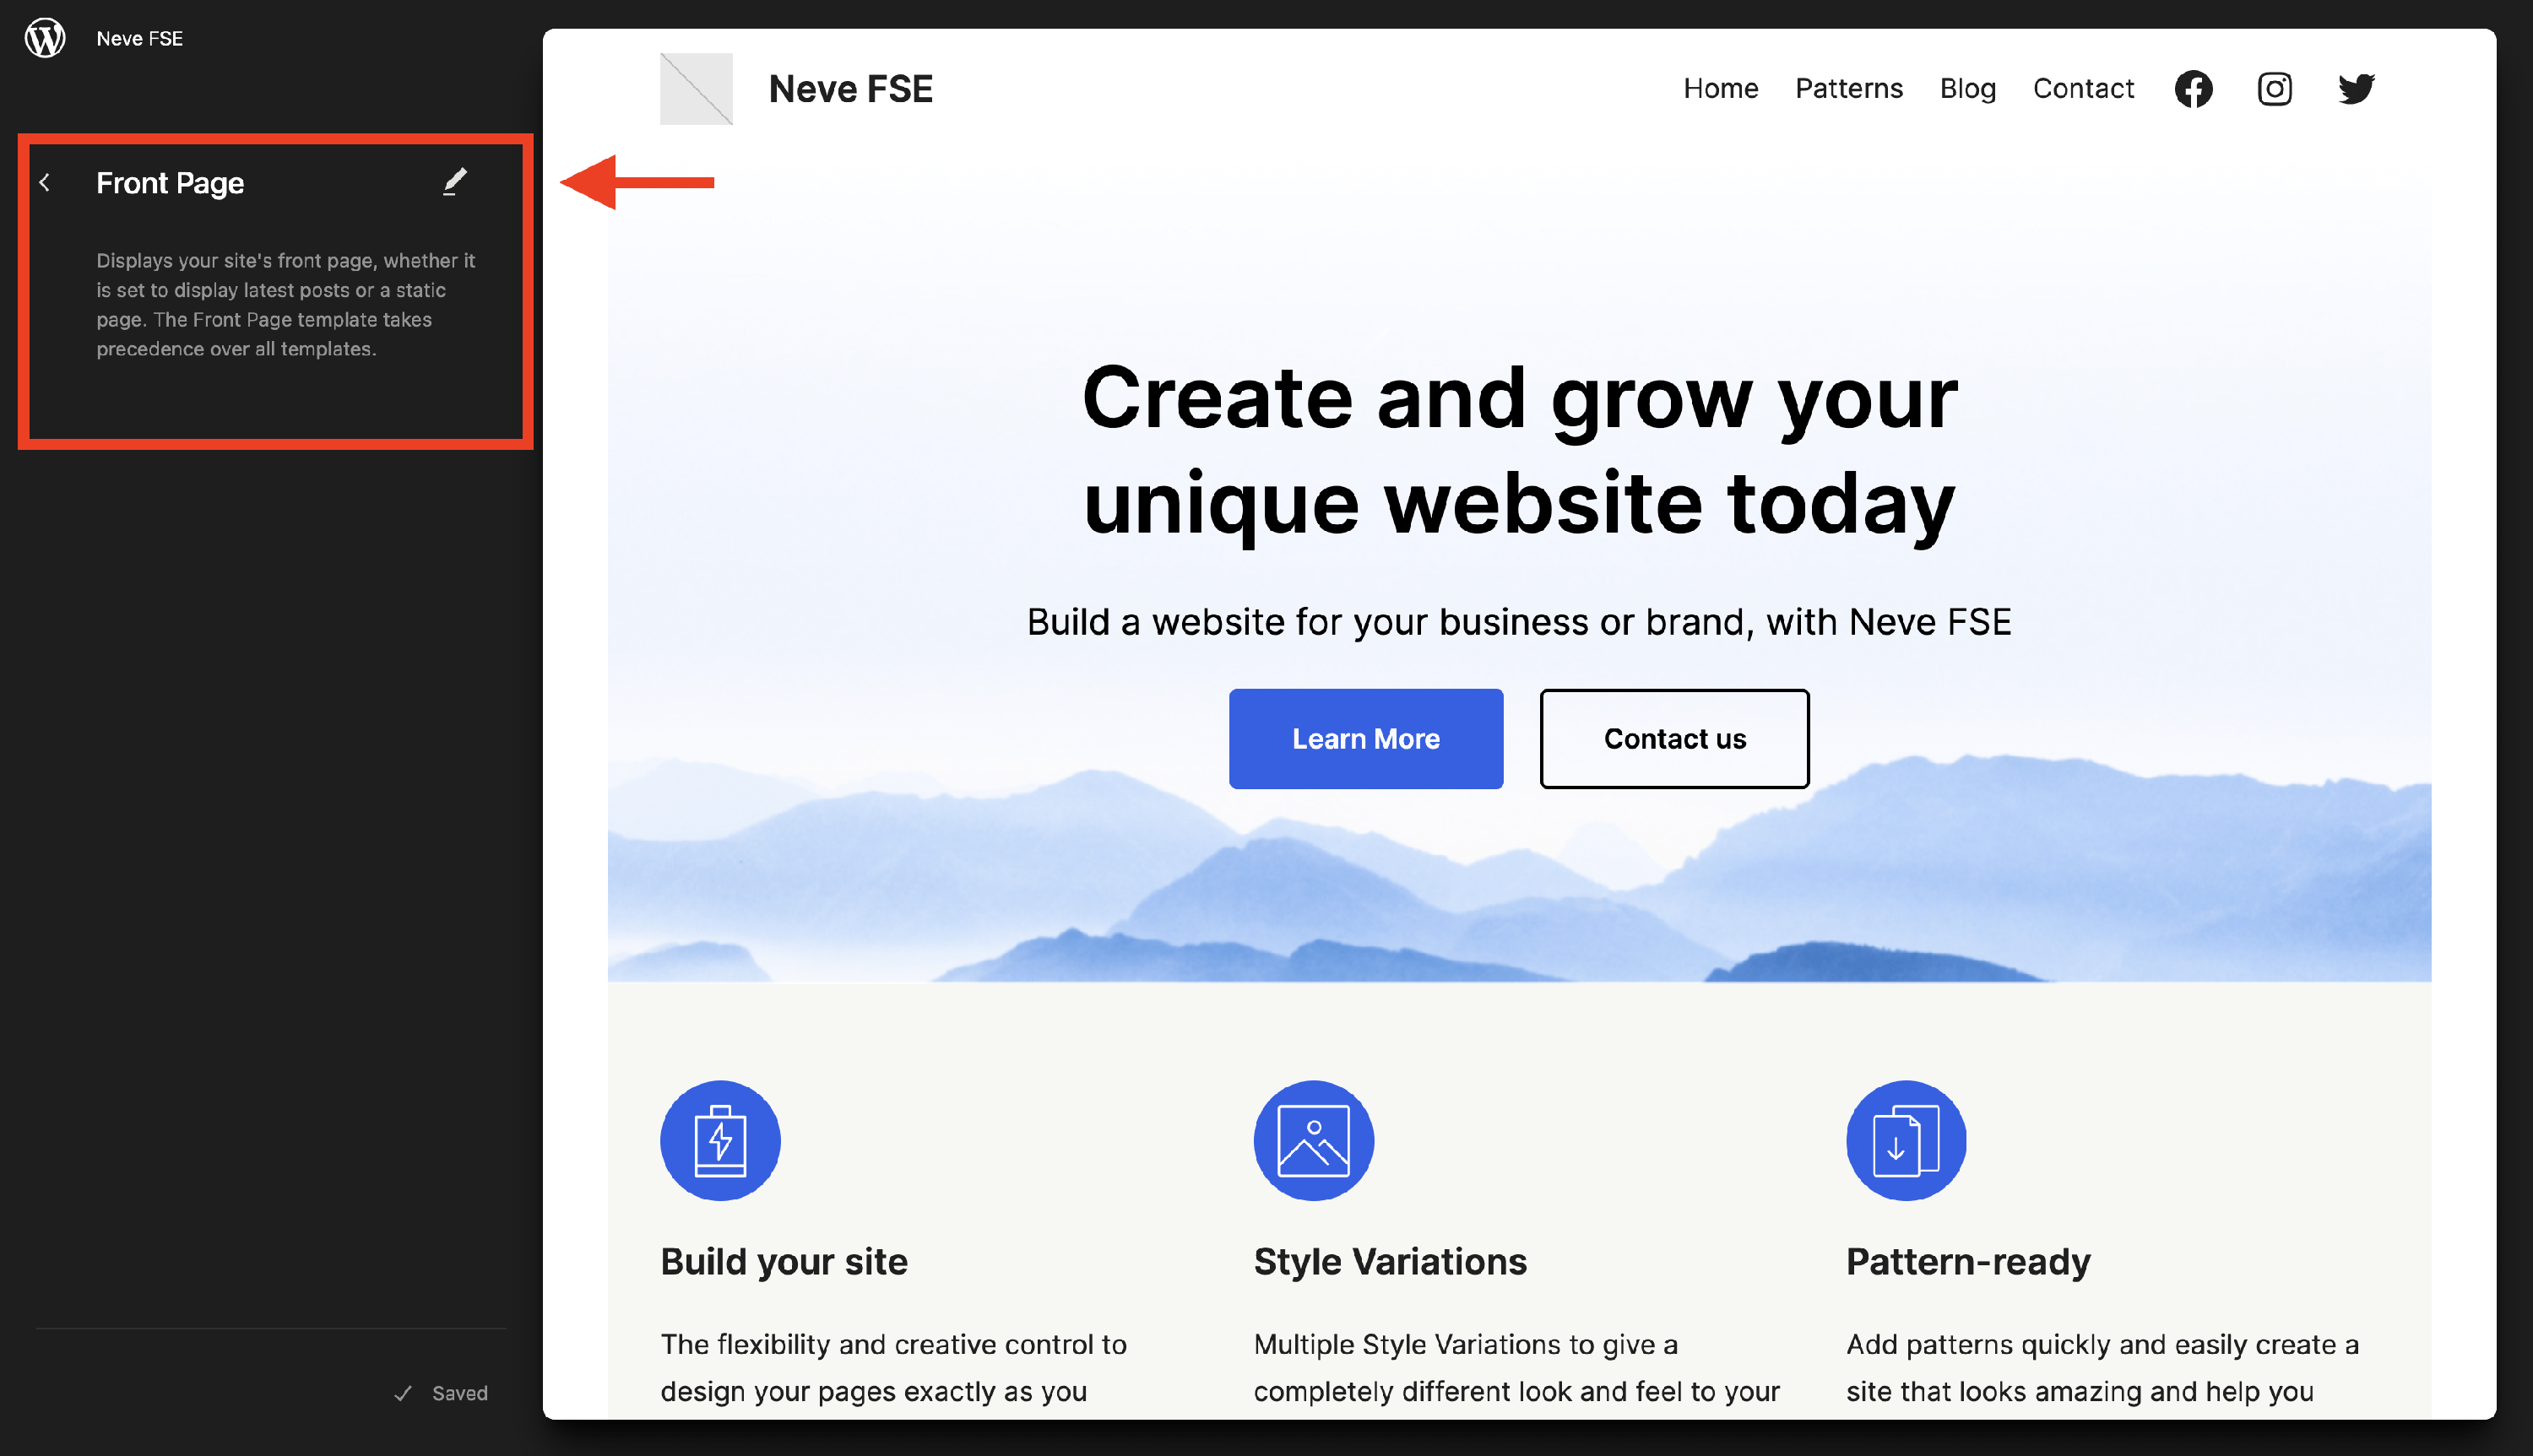Viewport: 2533px width, 1456px height.
Task: Click the WordPress logo icon
Action: point(45,39)
